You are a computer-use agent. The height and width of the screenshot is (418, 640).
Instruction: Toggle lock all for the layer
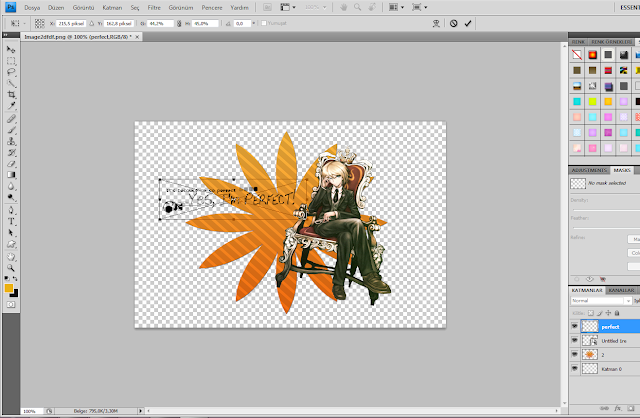tap(617, 313)
